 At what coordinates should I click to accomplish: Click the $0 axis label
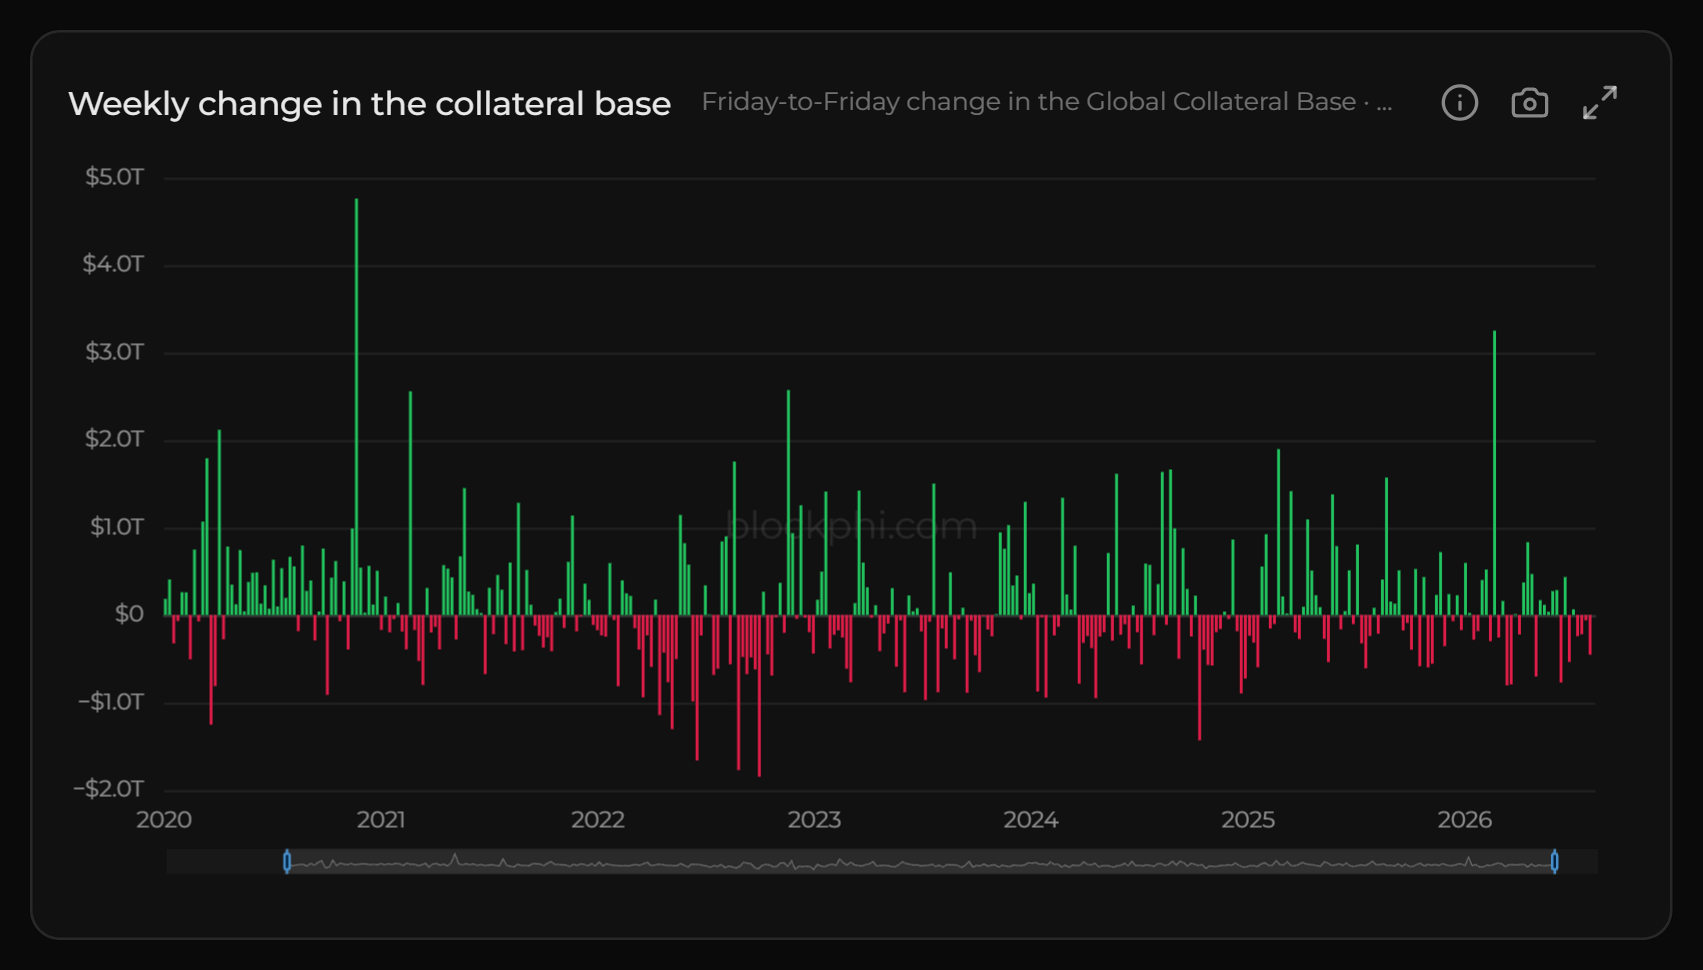click(x=129, y=614)
